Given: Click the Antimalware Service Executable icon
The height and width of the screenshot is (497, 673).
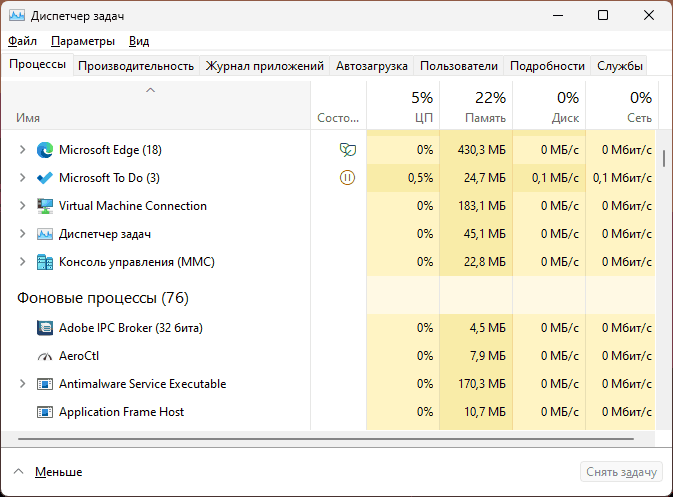Looking at the screenshot, I should [x=45, y=384].
